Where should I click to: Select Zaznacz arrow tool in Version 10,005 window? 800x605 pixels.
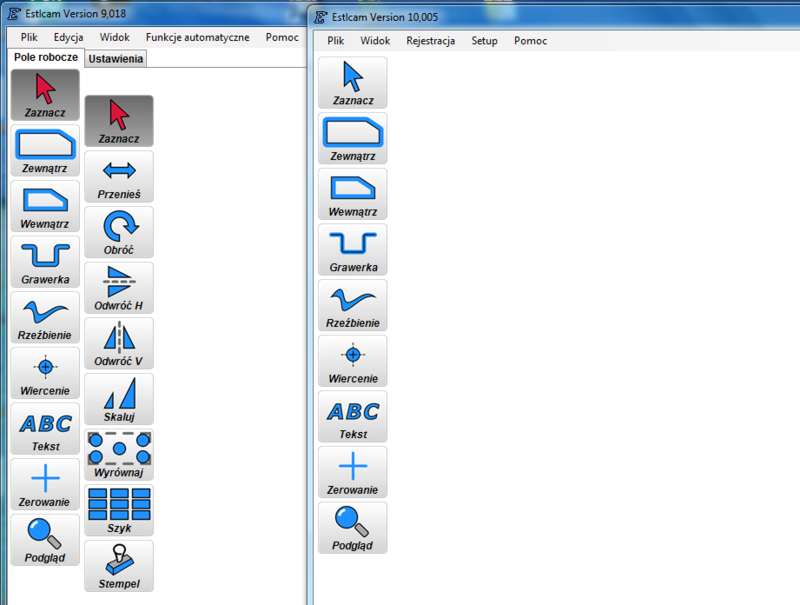pyautogui.click(x=353, y=83)
